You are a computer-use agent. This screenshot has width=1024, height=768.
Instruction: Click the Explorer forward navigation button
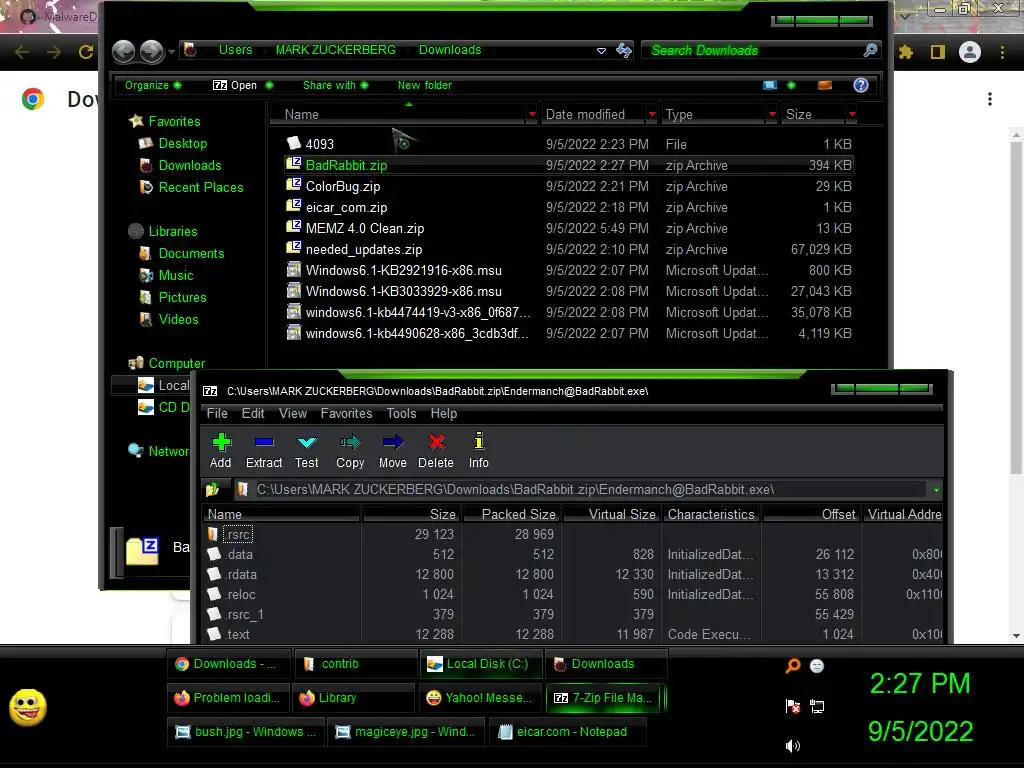pos(152,51)
